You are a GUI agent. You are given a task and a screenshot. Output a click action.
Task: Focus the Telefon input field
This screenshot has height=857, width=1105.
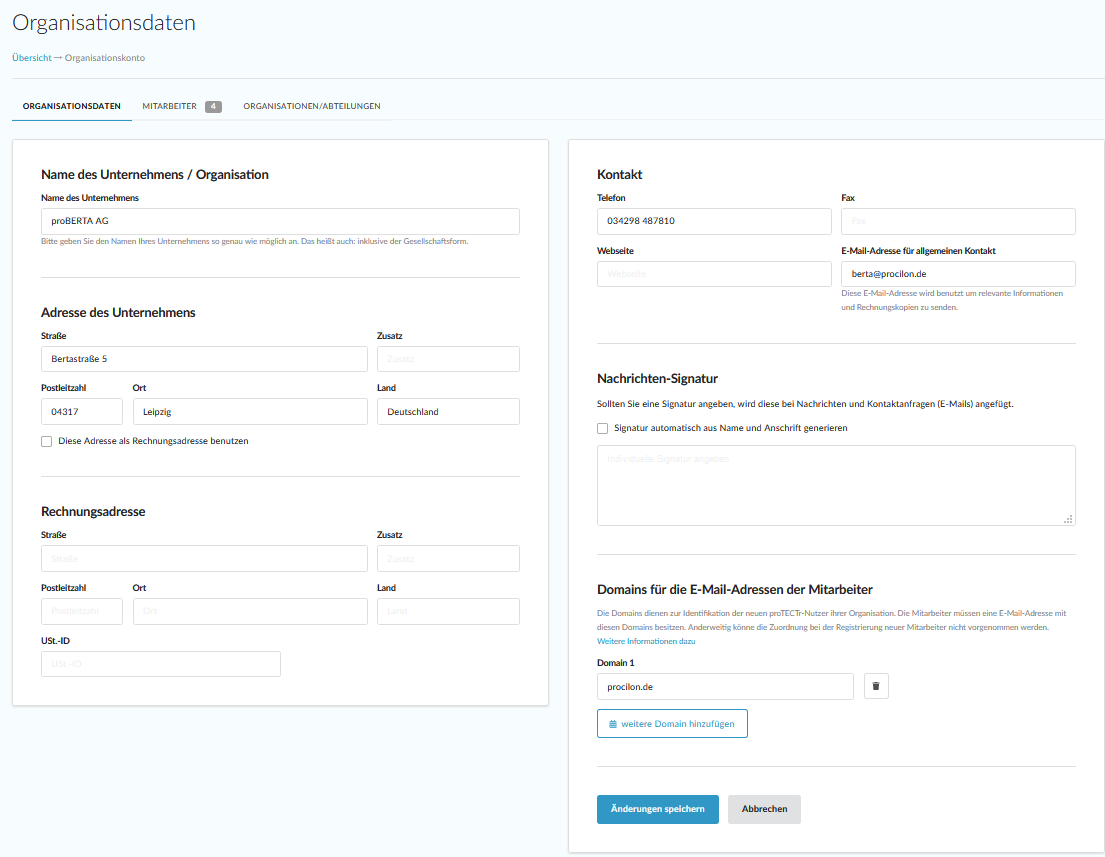(x=713, y=221)
